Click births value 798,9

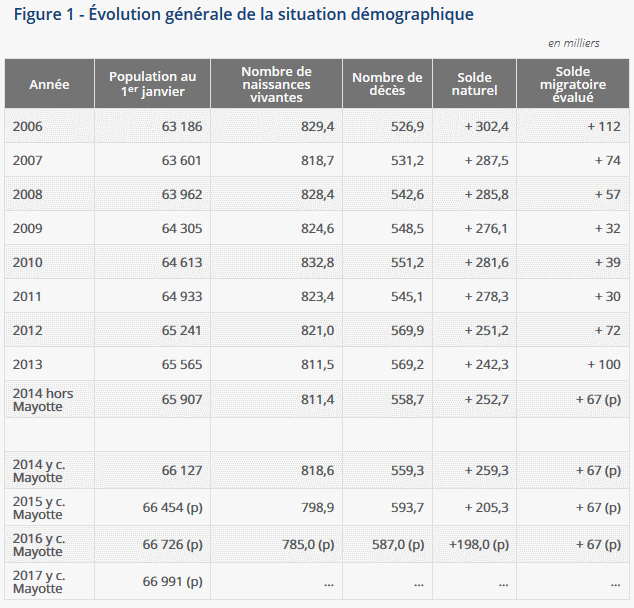[x=317, y=508]
